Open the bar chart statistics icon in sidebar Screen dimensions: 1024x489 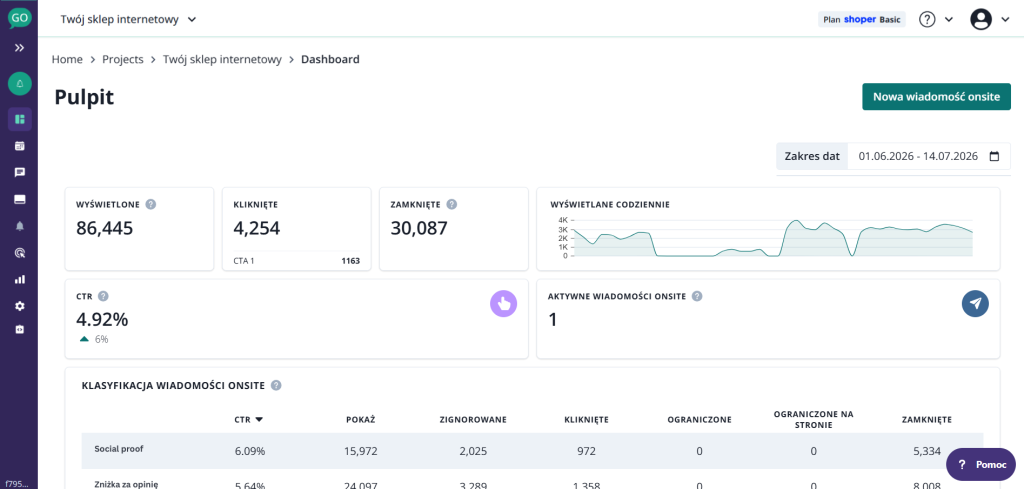20,279
